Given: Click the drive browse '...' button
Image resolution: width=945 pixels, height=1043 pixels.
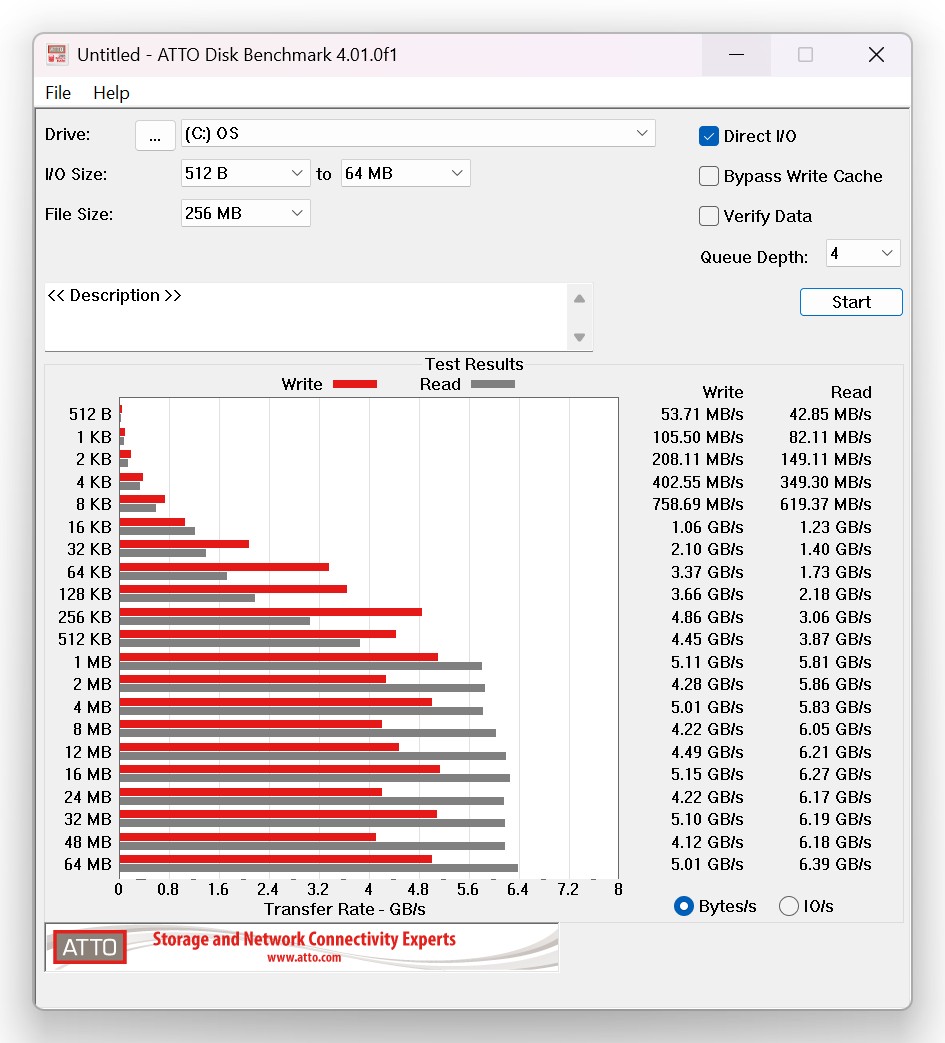Looking at the screenshot, I should (x=155, y=135).
